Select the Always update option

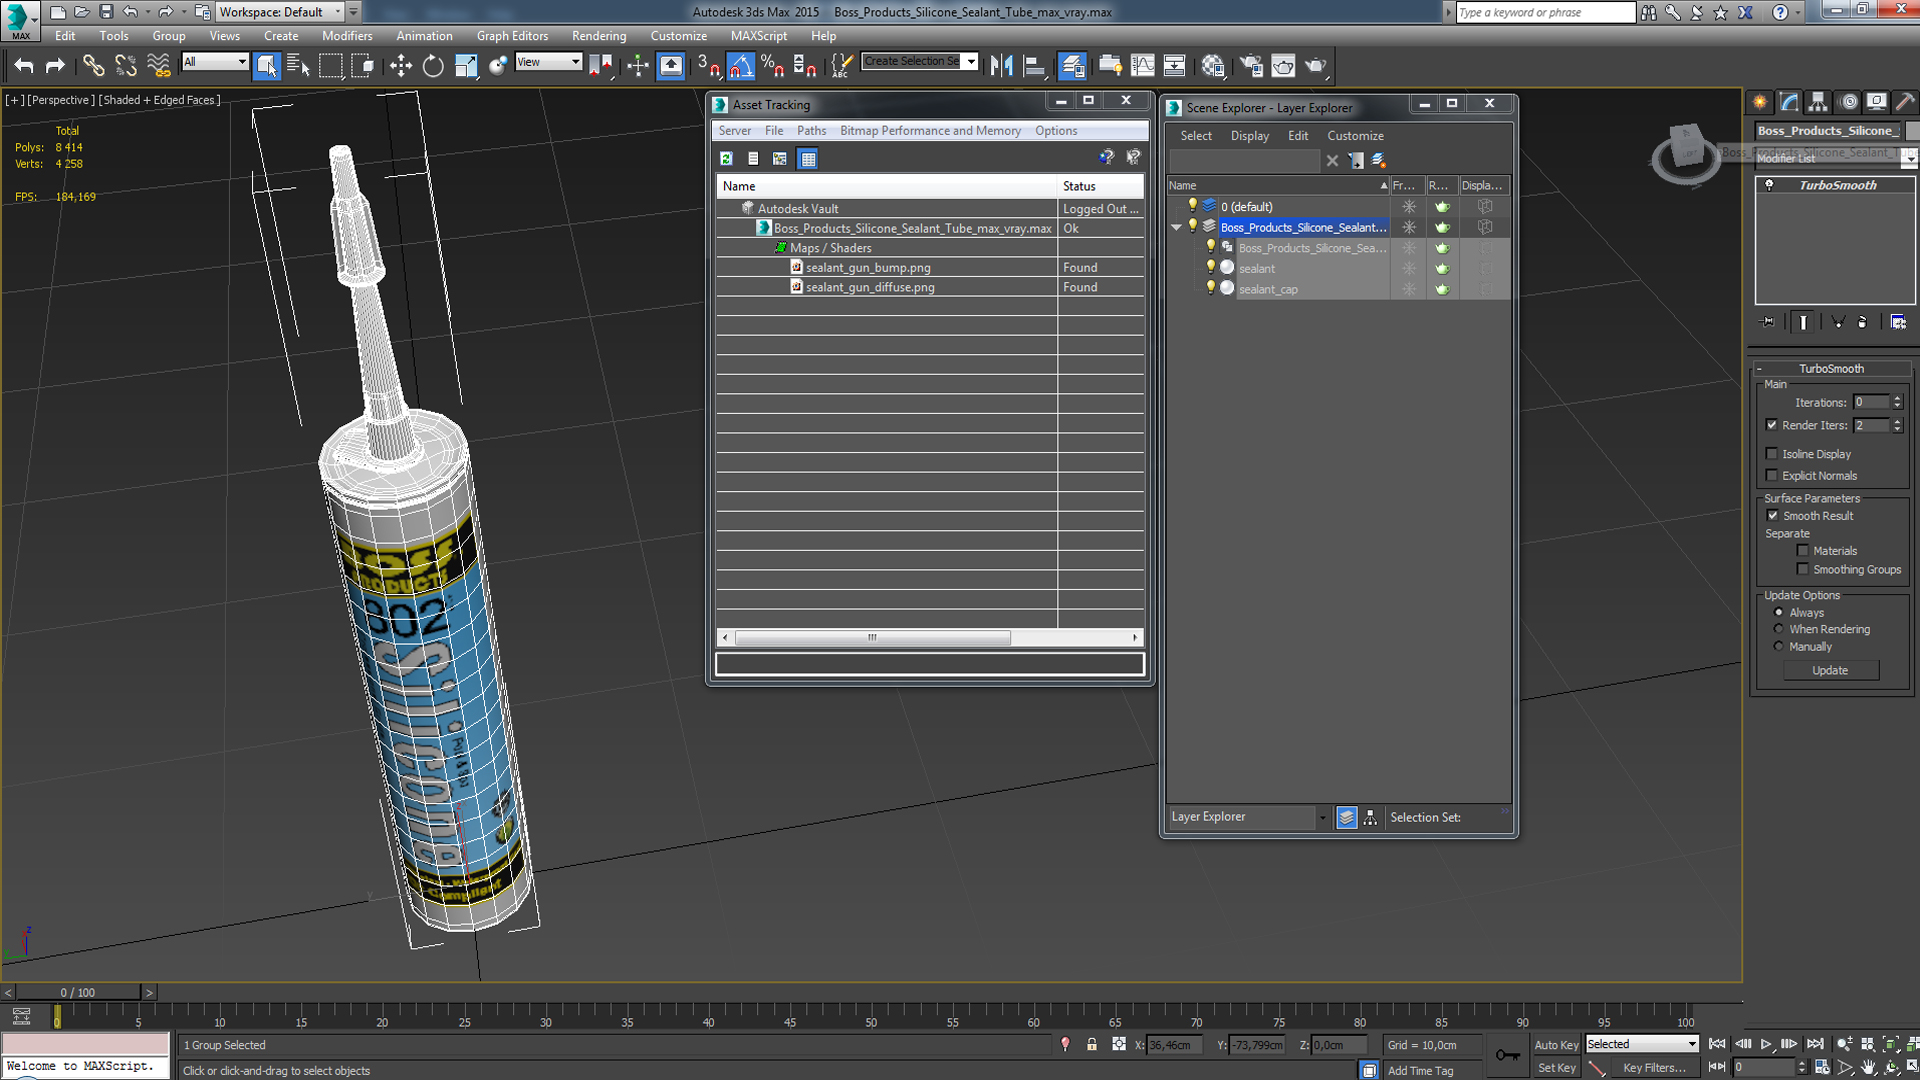click(1778, 612)
